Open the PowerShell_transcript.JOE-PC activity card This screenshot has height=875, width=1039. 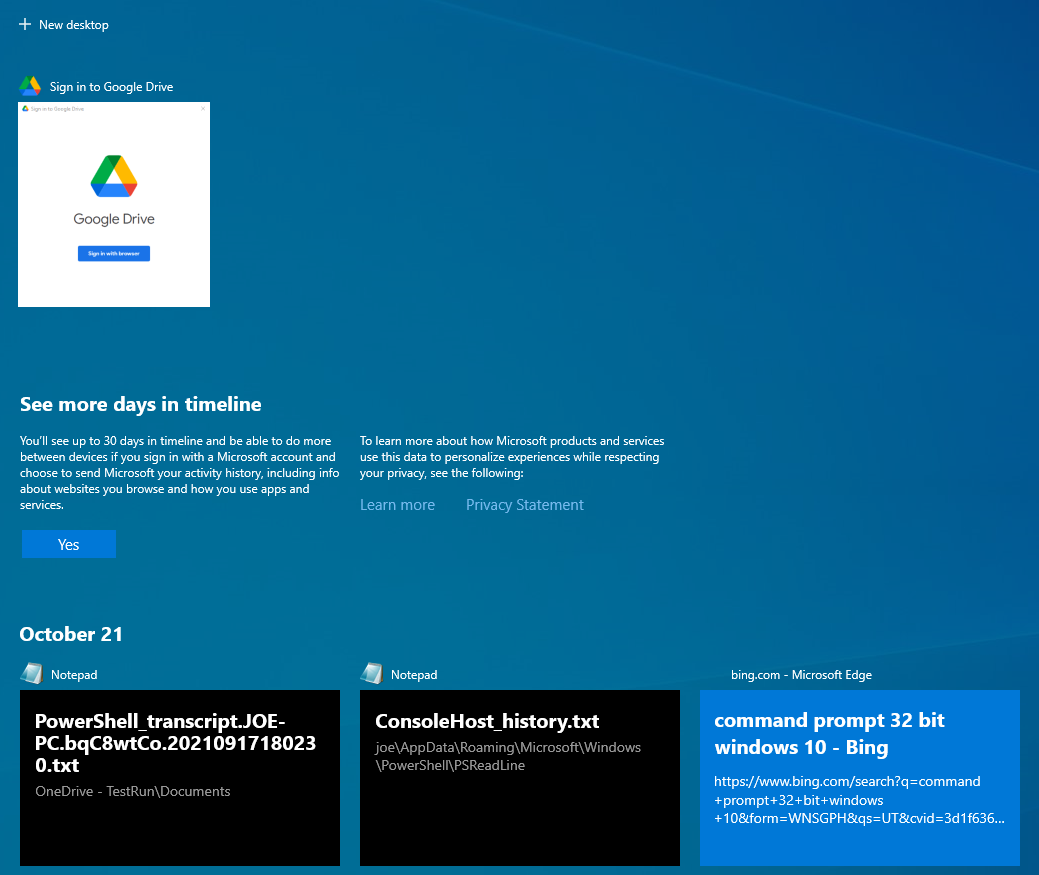point(180,778)
